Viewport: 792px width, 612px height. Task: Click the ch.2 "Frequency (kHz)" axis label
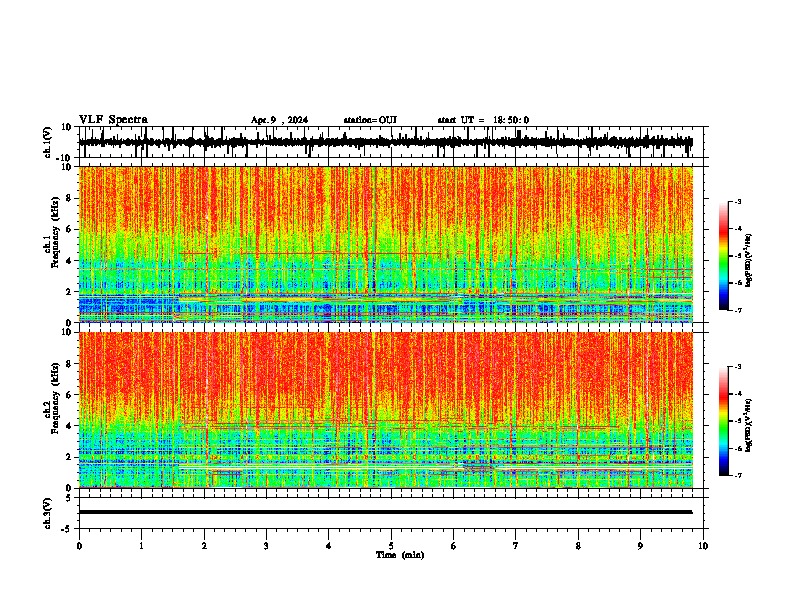[x=55, y=398]
